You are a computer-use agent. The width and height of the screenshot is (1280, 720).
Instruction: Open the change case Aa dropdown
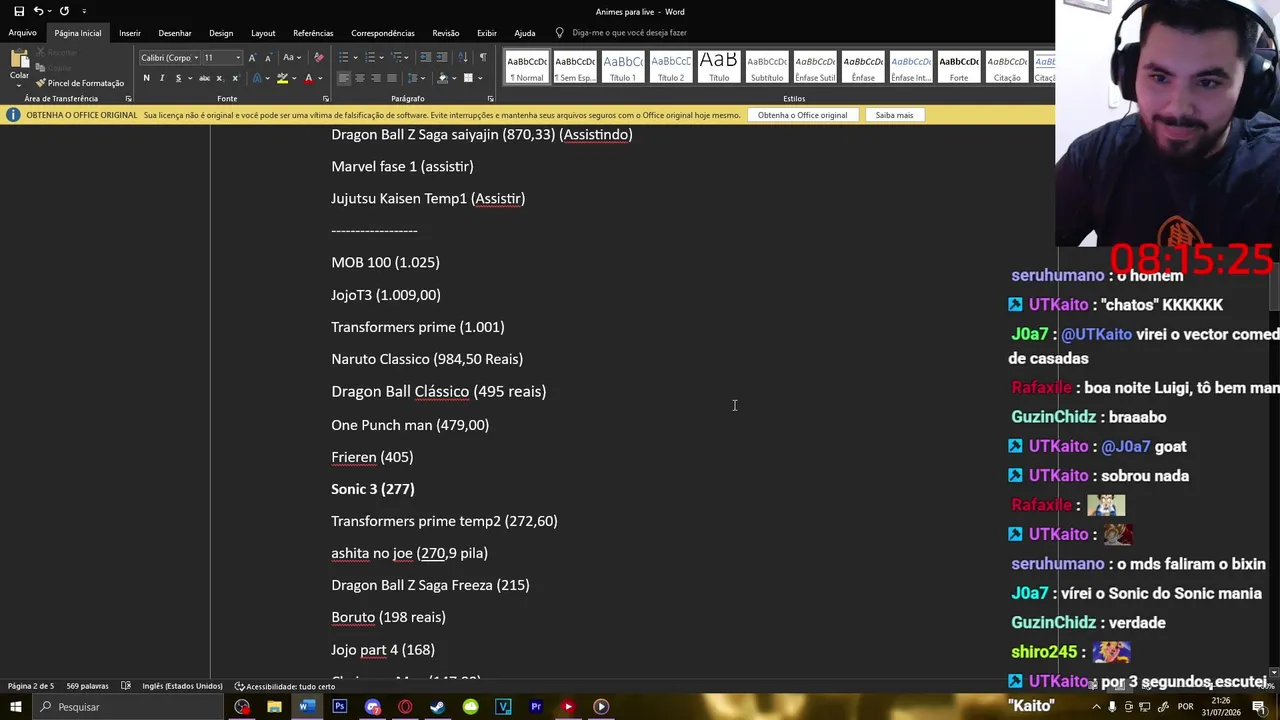(x=291, y=57)
